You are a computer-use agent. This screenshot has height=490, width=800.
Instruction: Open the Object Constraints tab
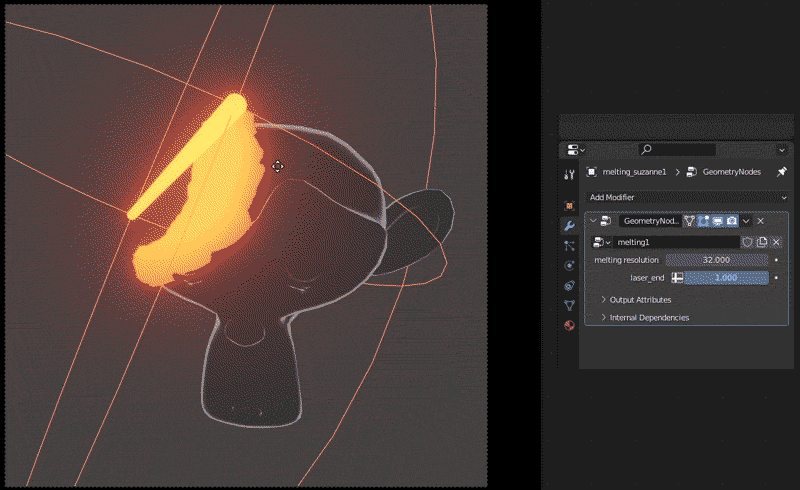pyautogui.click(x=569, y=285)
